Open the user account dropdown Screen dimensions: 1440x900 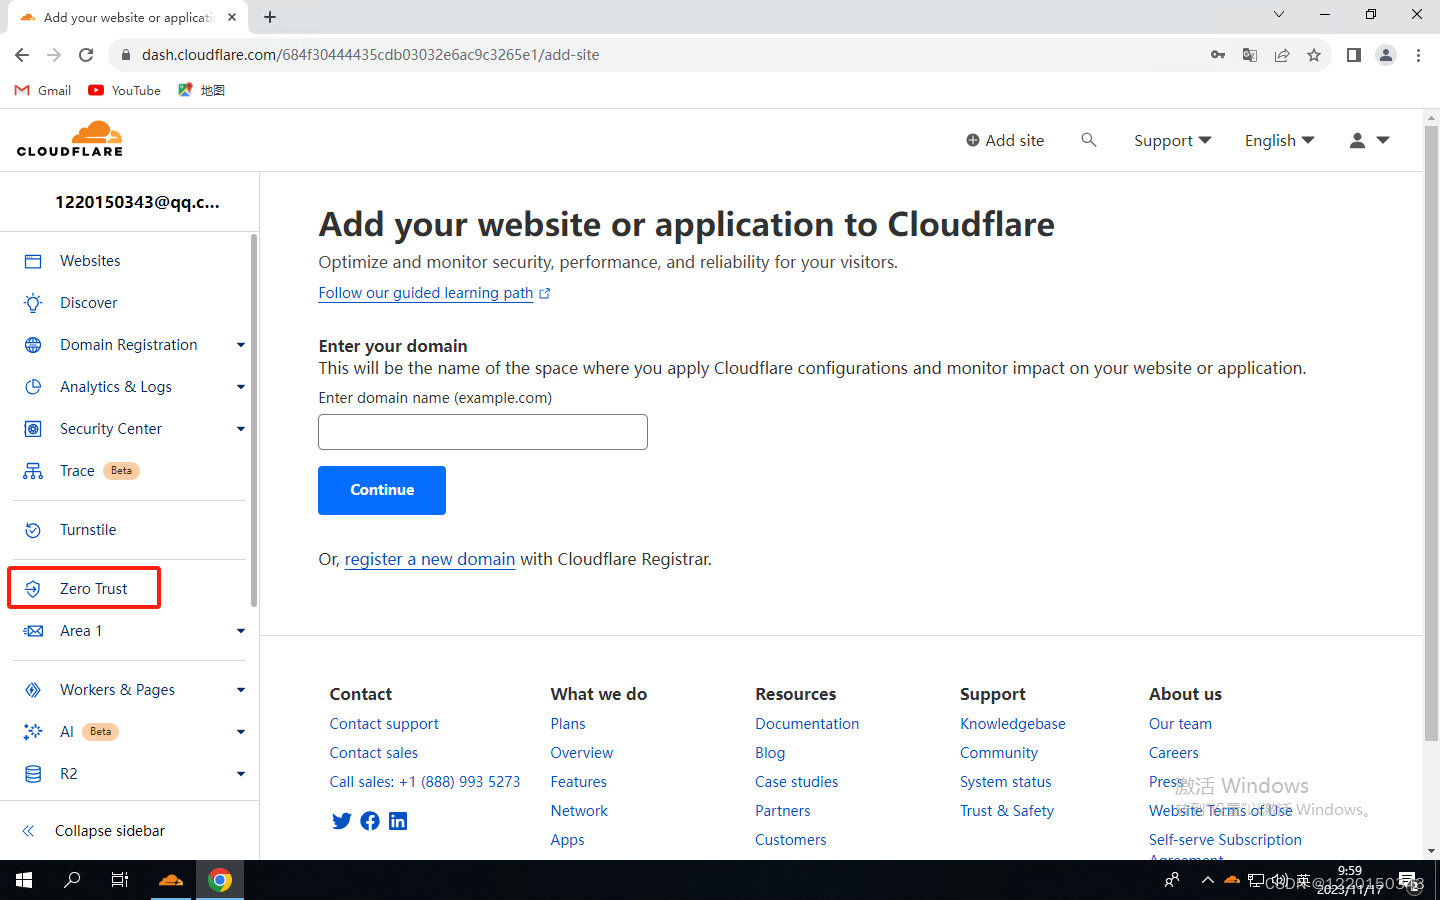(1369, 141)
